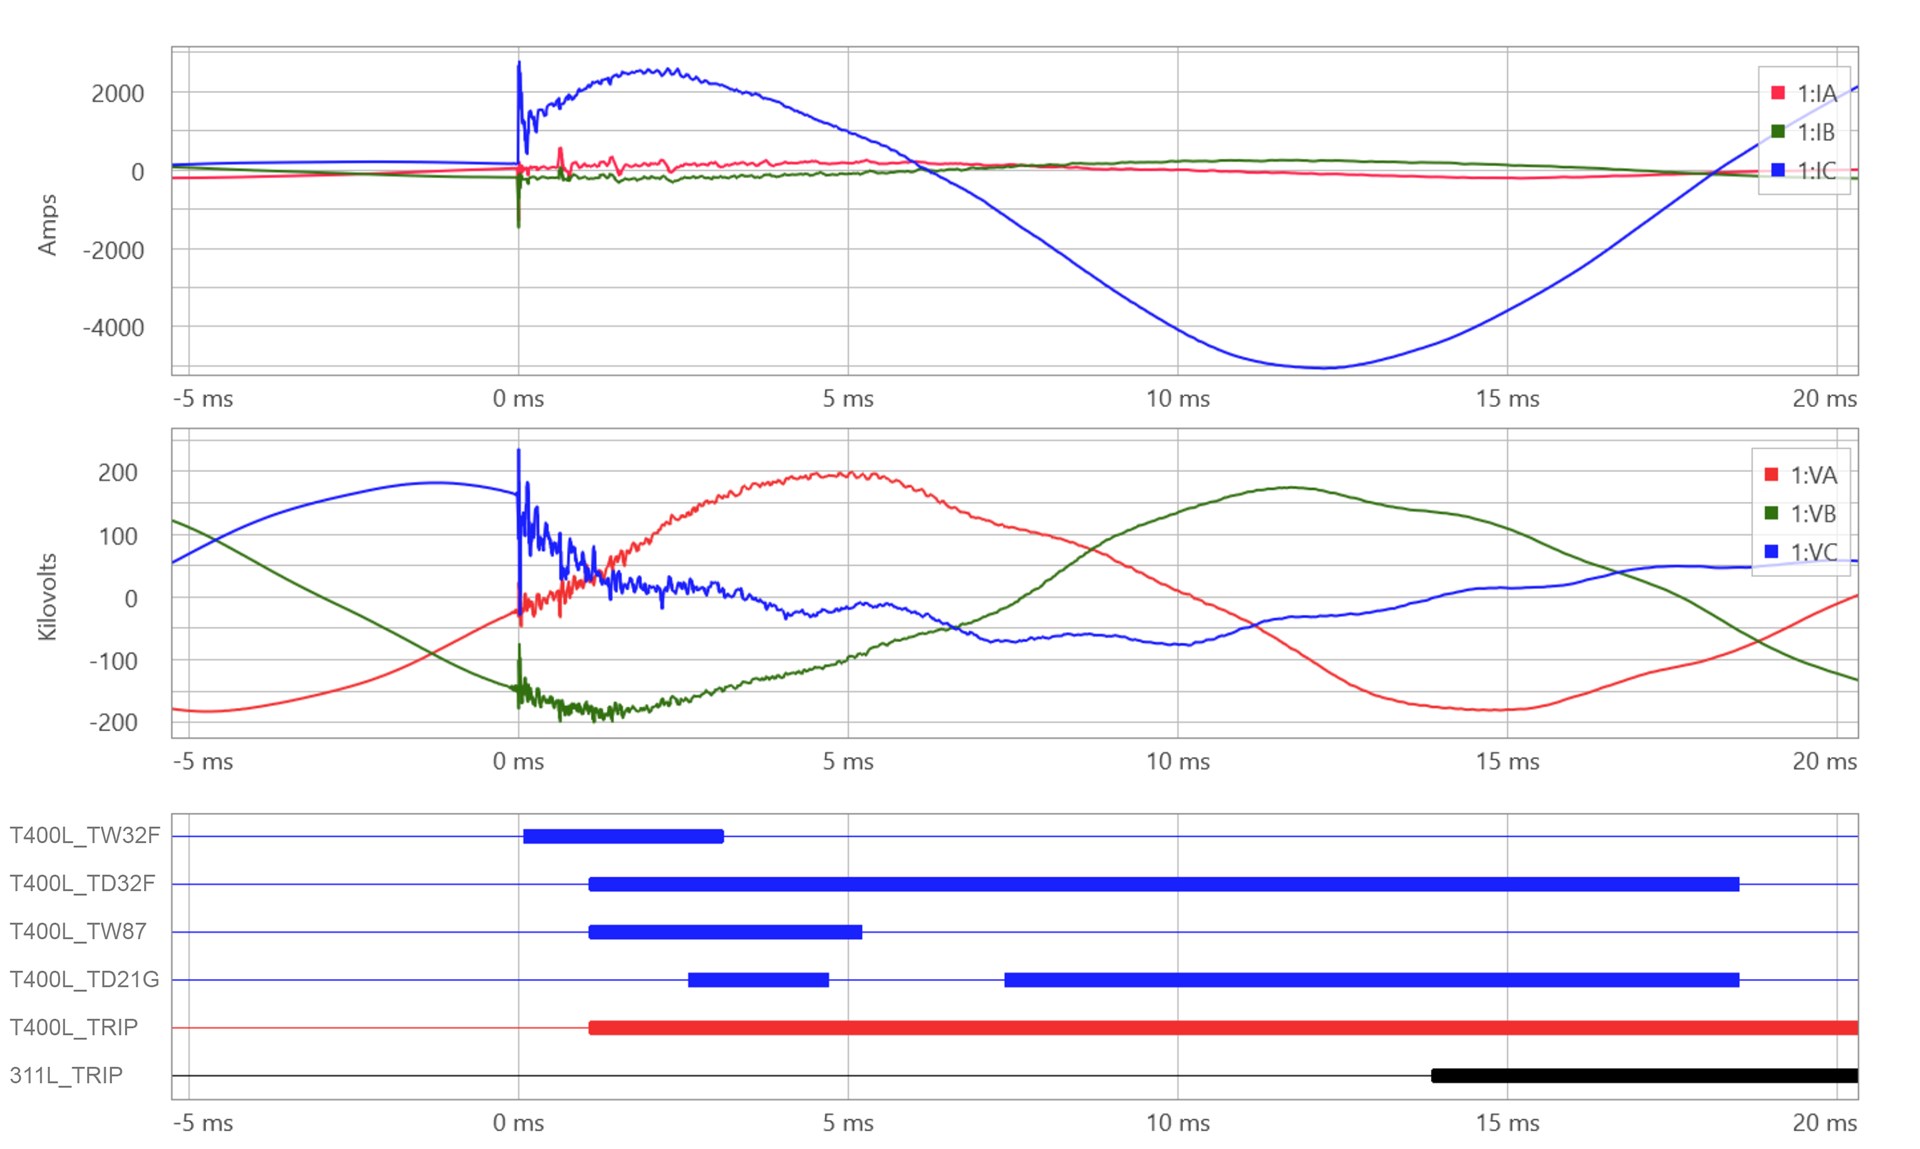Click the T400L_TW87 asserted bar

pos(725,932)
